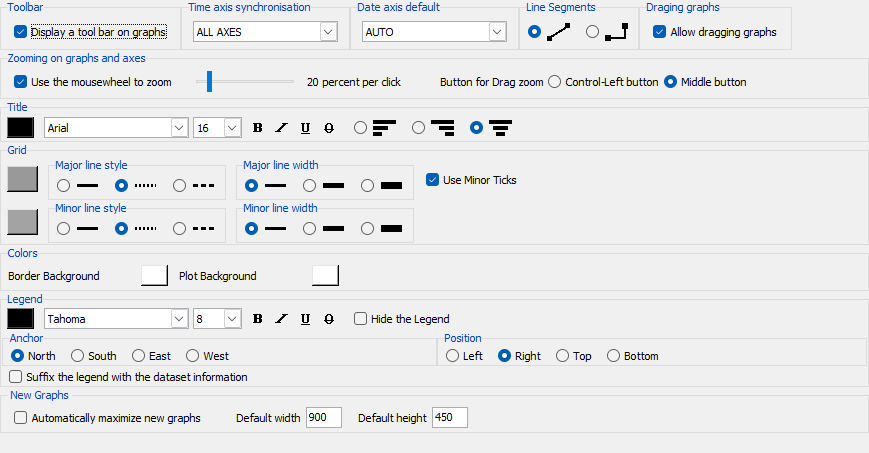Select medium Major line width
869x453 pixels.
click(x=309, y=186)
